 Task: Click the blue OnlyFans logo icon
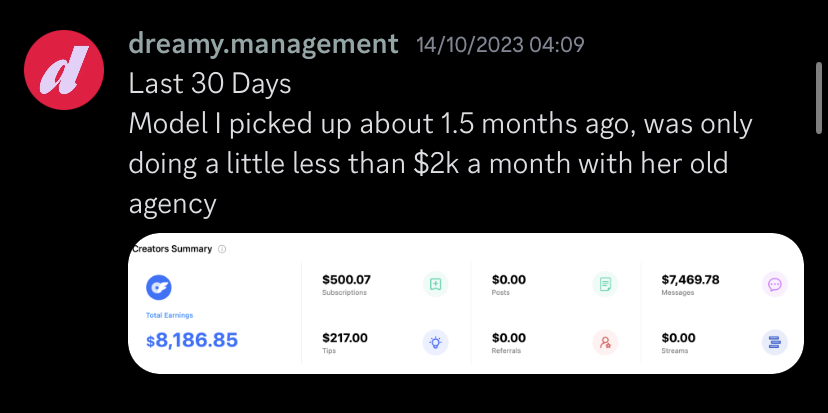(158, 287)
